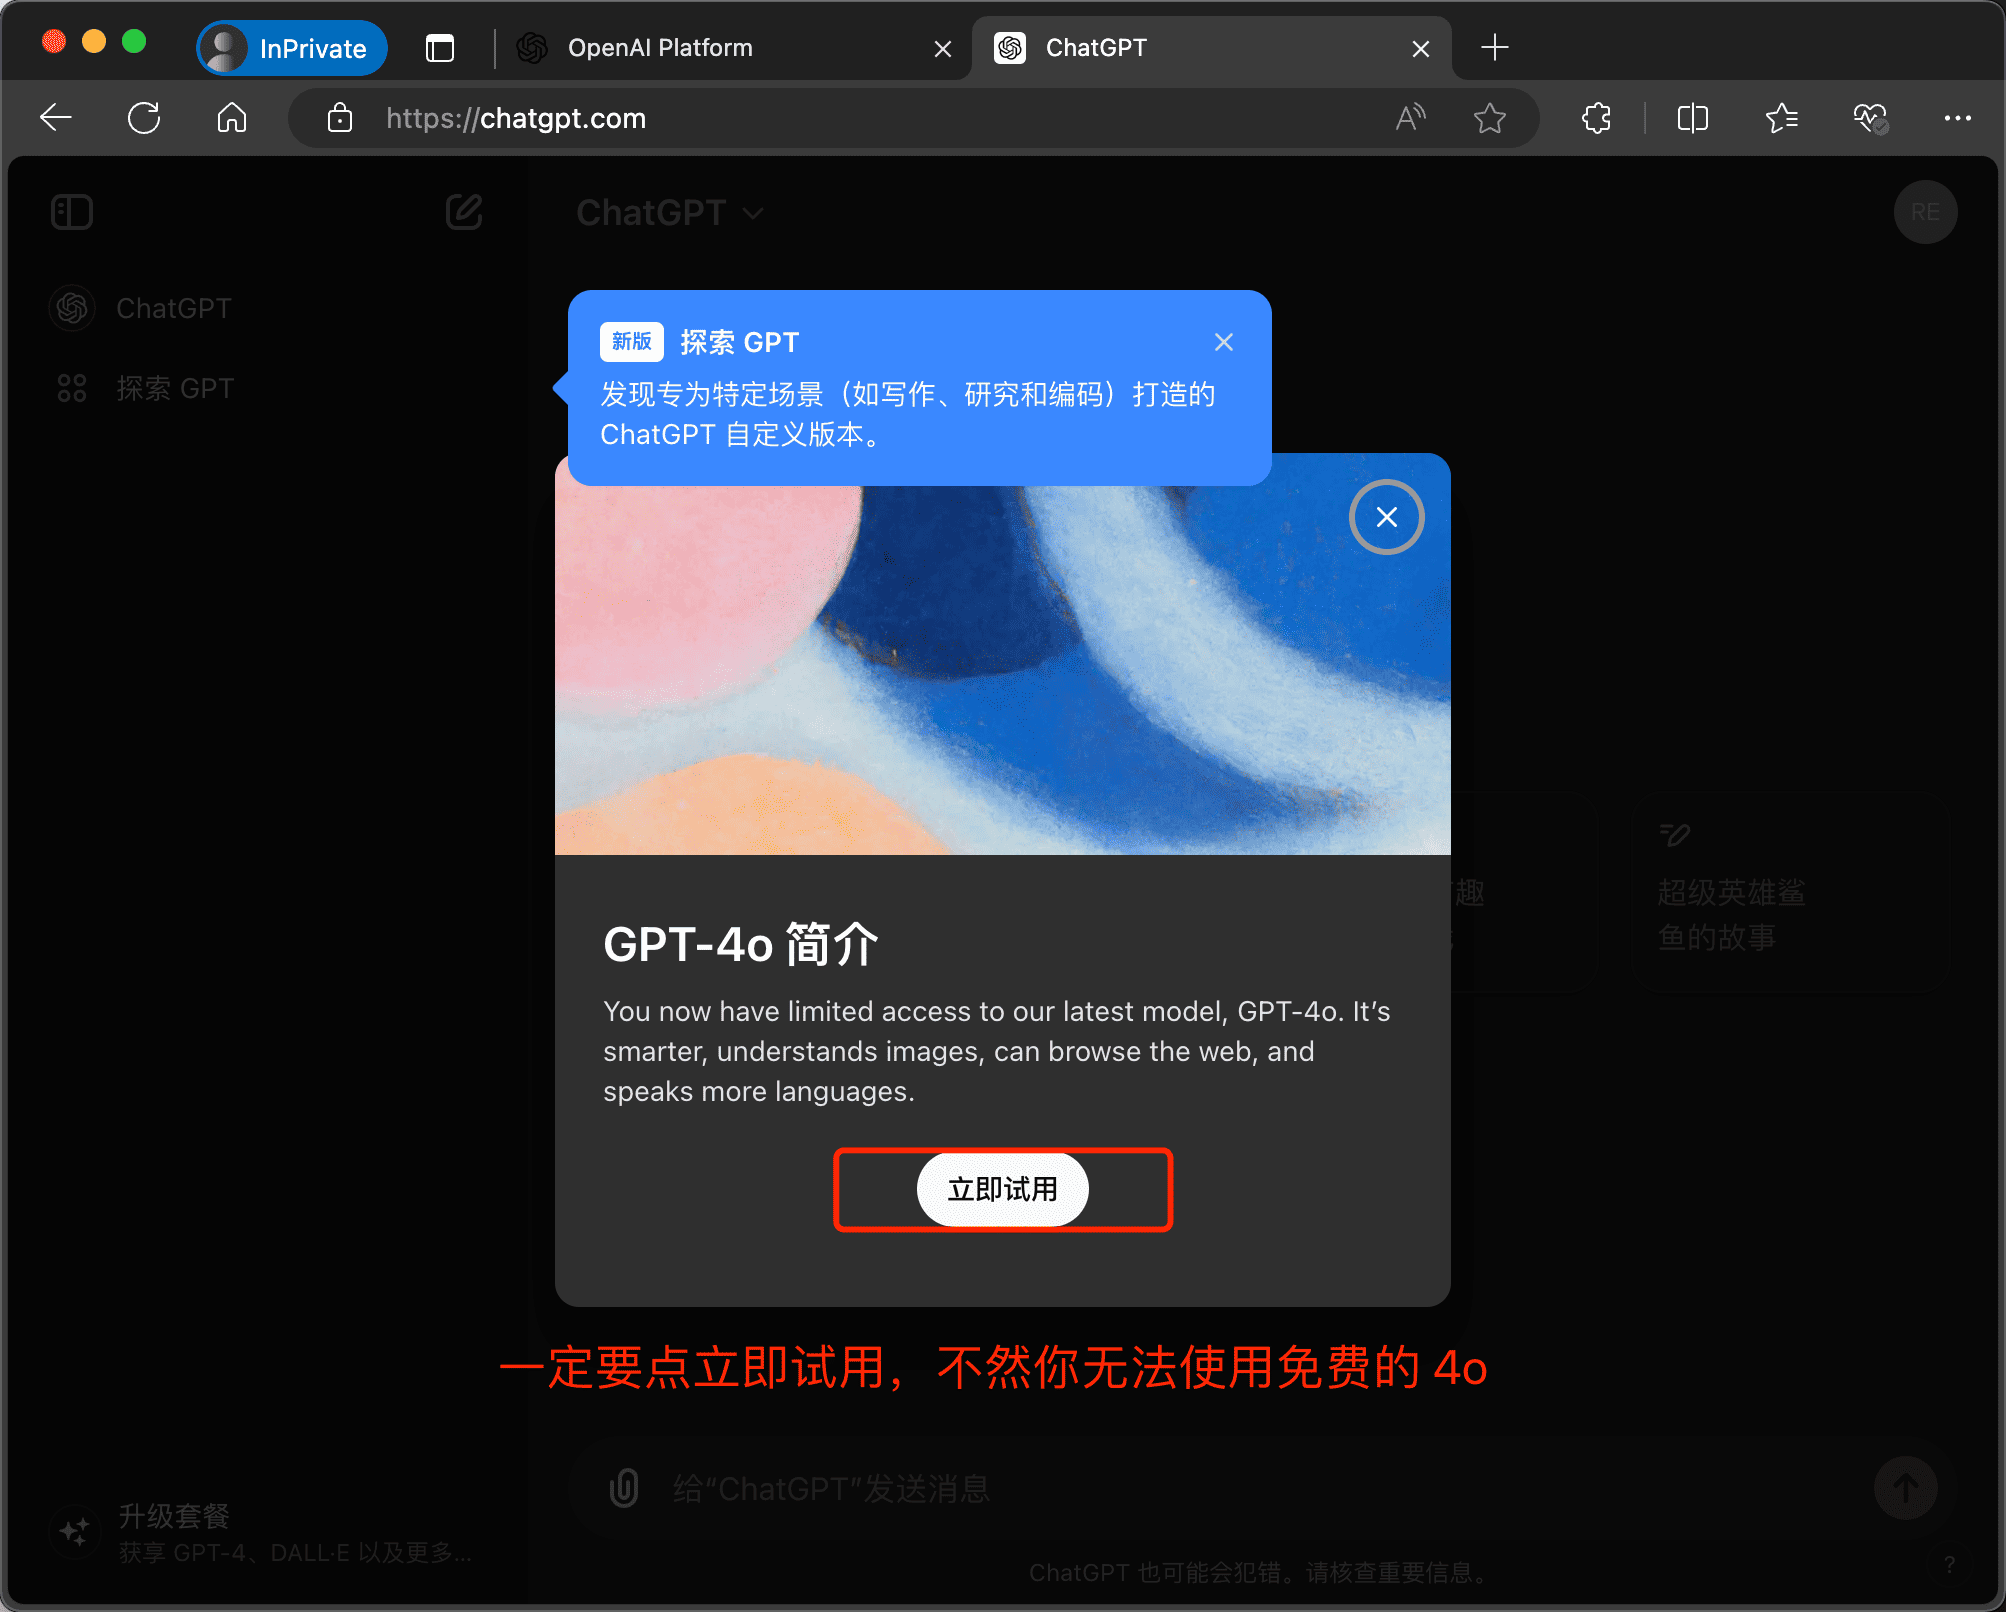Viewport: 2006px width, 1612px height.
Task: Open 探索 GPT from the sidebar
Action: pos(176,388)
